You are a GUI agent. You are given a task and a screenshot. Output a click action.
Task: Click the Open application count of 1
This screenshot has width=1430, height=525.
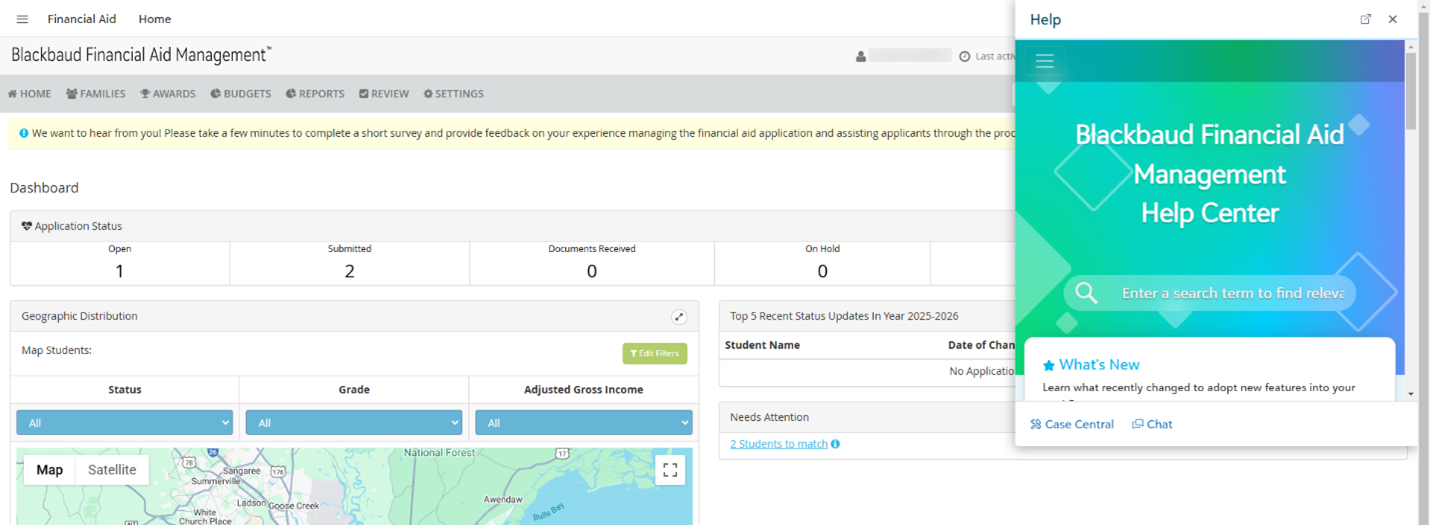120,271
